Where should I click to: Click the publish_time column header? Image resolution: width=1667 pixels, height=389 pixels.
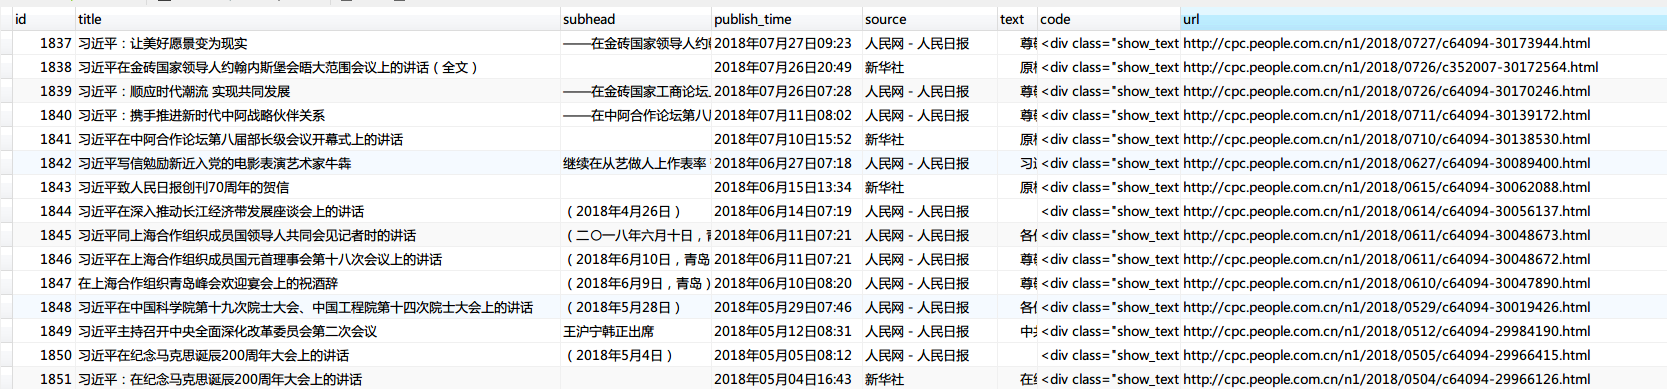[786, 19]
